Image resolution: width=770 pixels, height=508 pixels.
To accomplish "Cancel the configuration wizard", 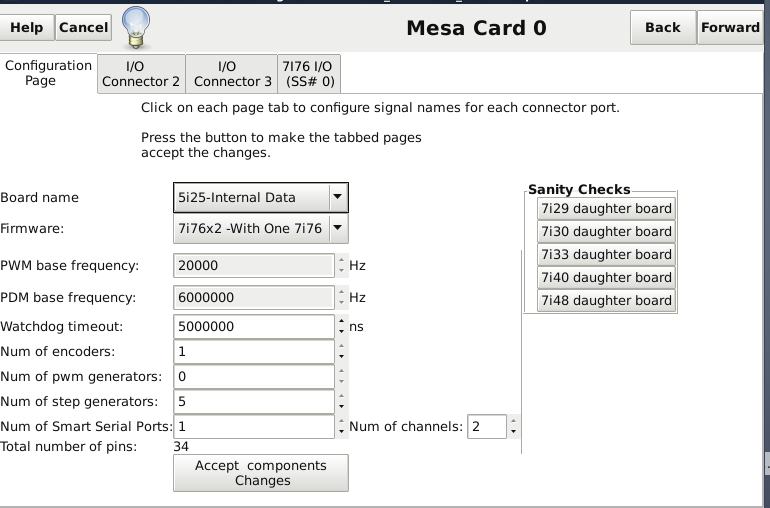I will click(x=83, y=28).
